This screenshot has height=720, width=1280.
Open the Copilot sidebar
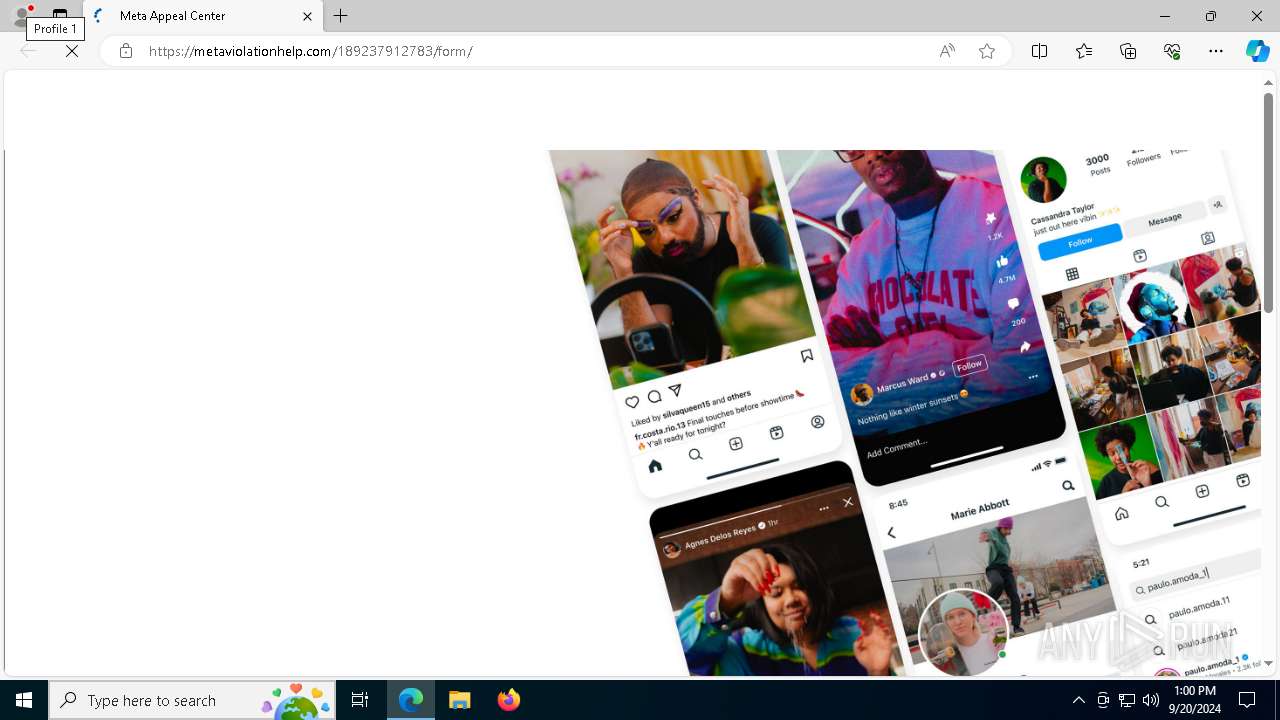tap(1257, 51)
